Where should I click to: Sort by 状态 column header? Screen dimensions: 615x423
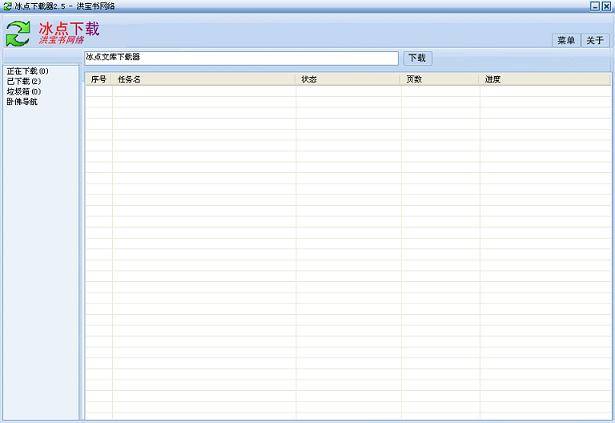pos(348,79)
